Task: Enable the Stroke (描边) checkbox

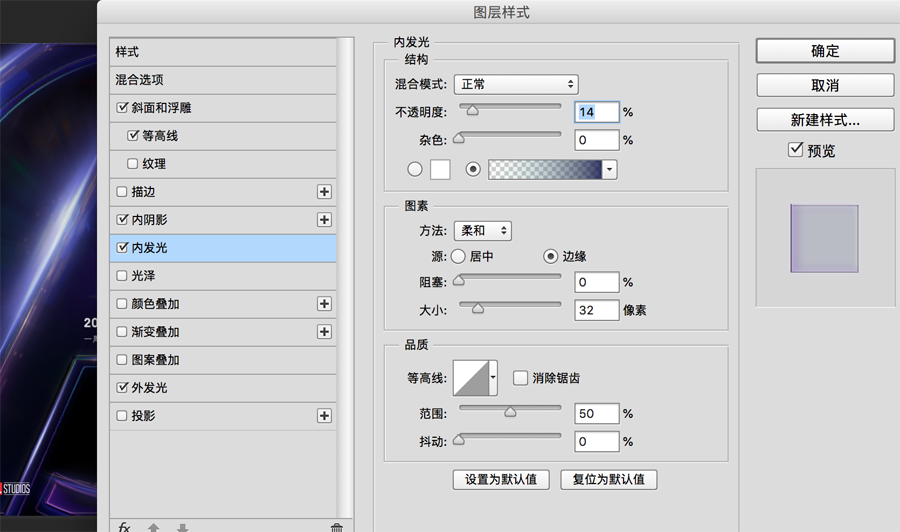Action: 122,192
